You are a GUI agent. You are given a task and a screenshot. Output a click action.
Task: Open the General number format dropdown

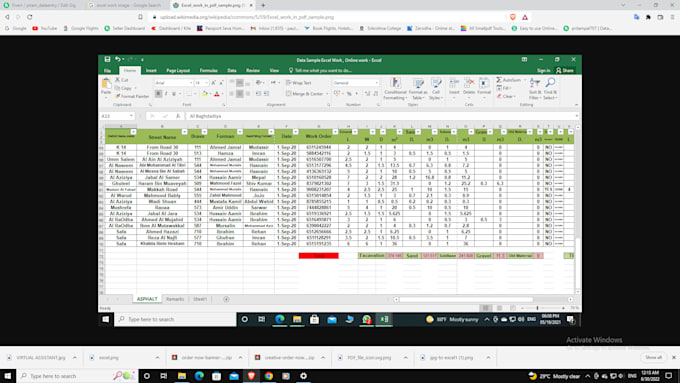pyautogui.click(x=377, y=83)
